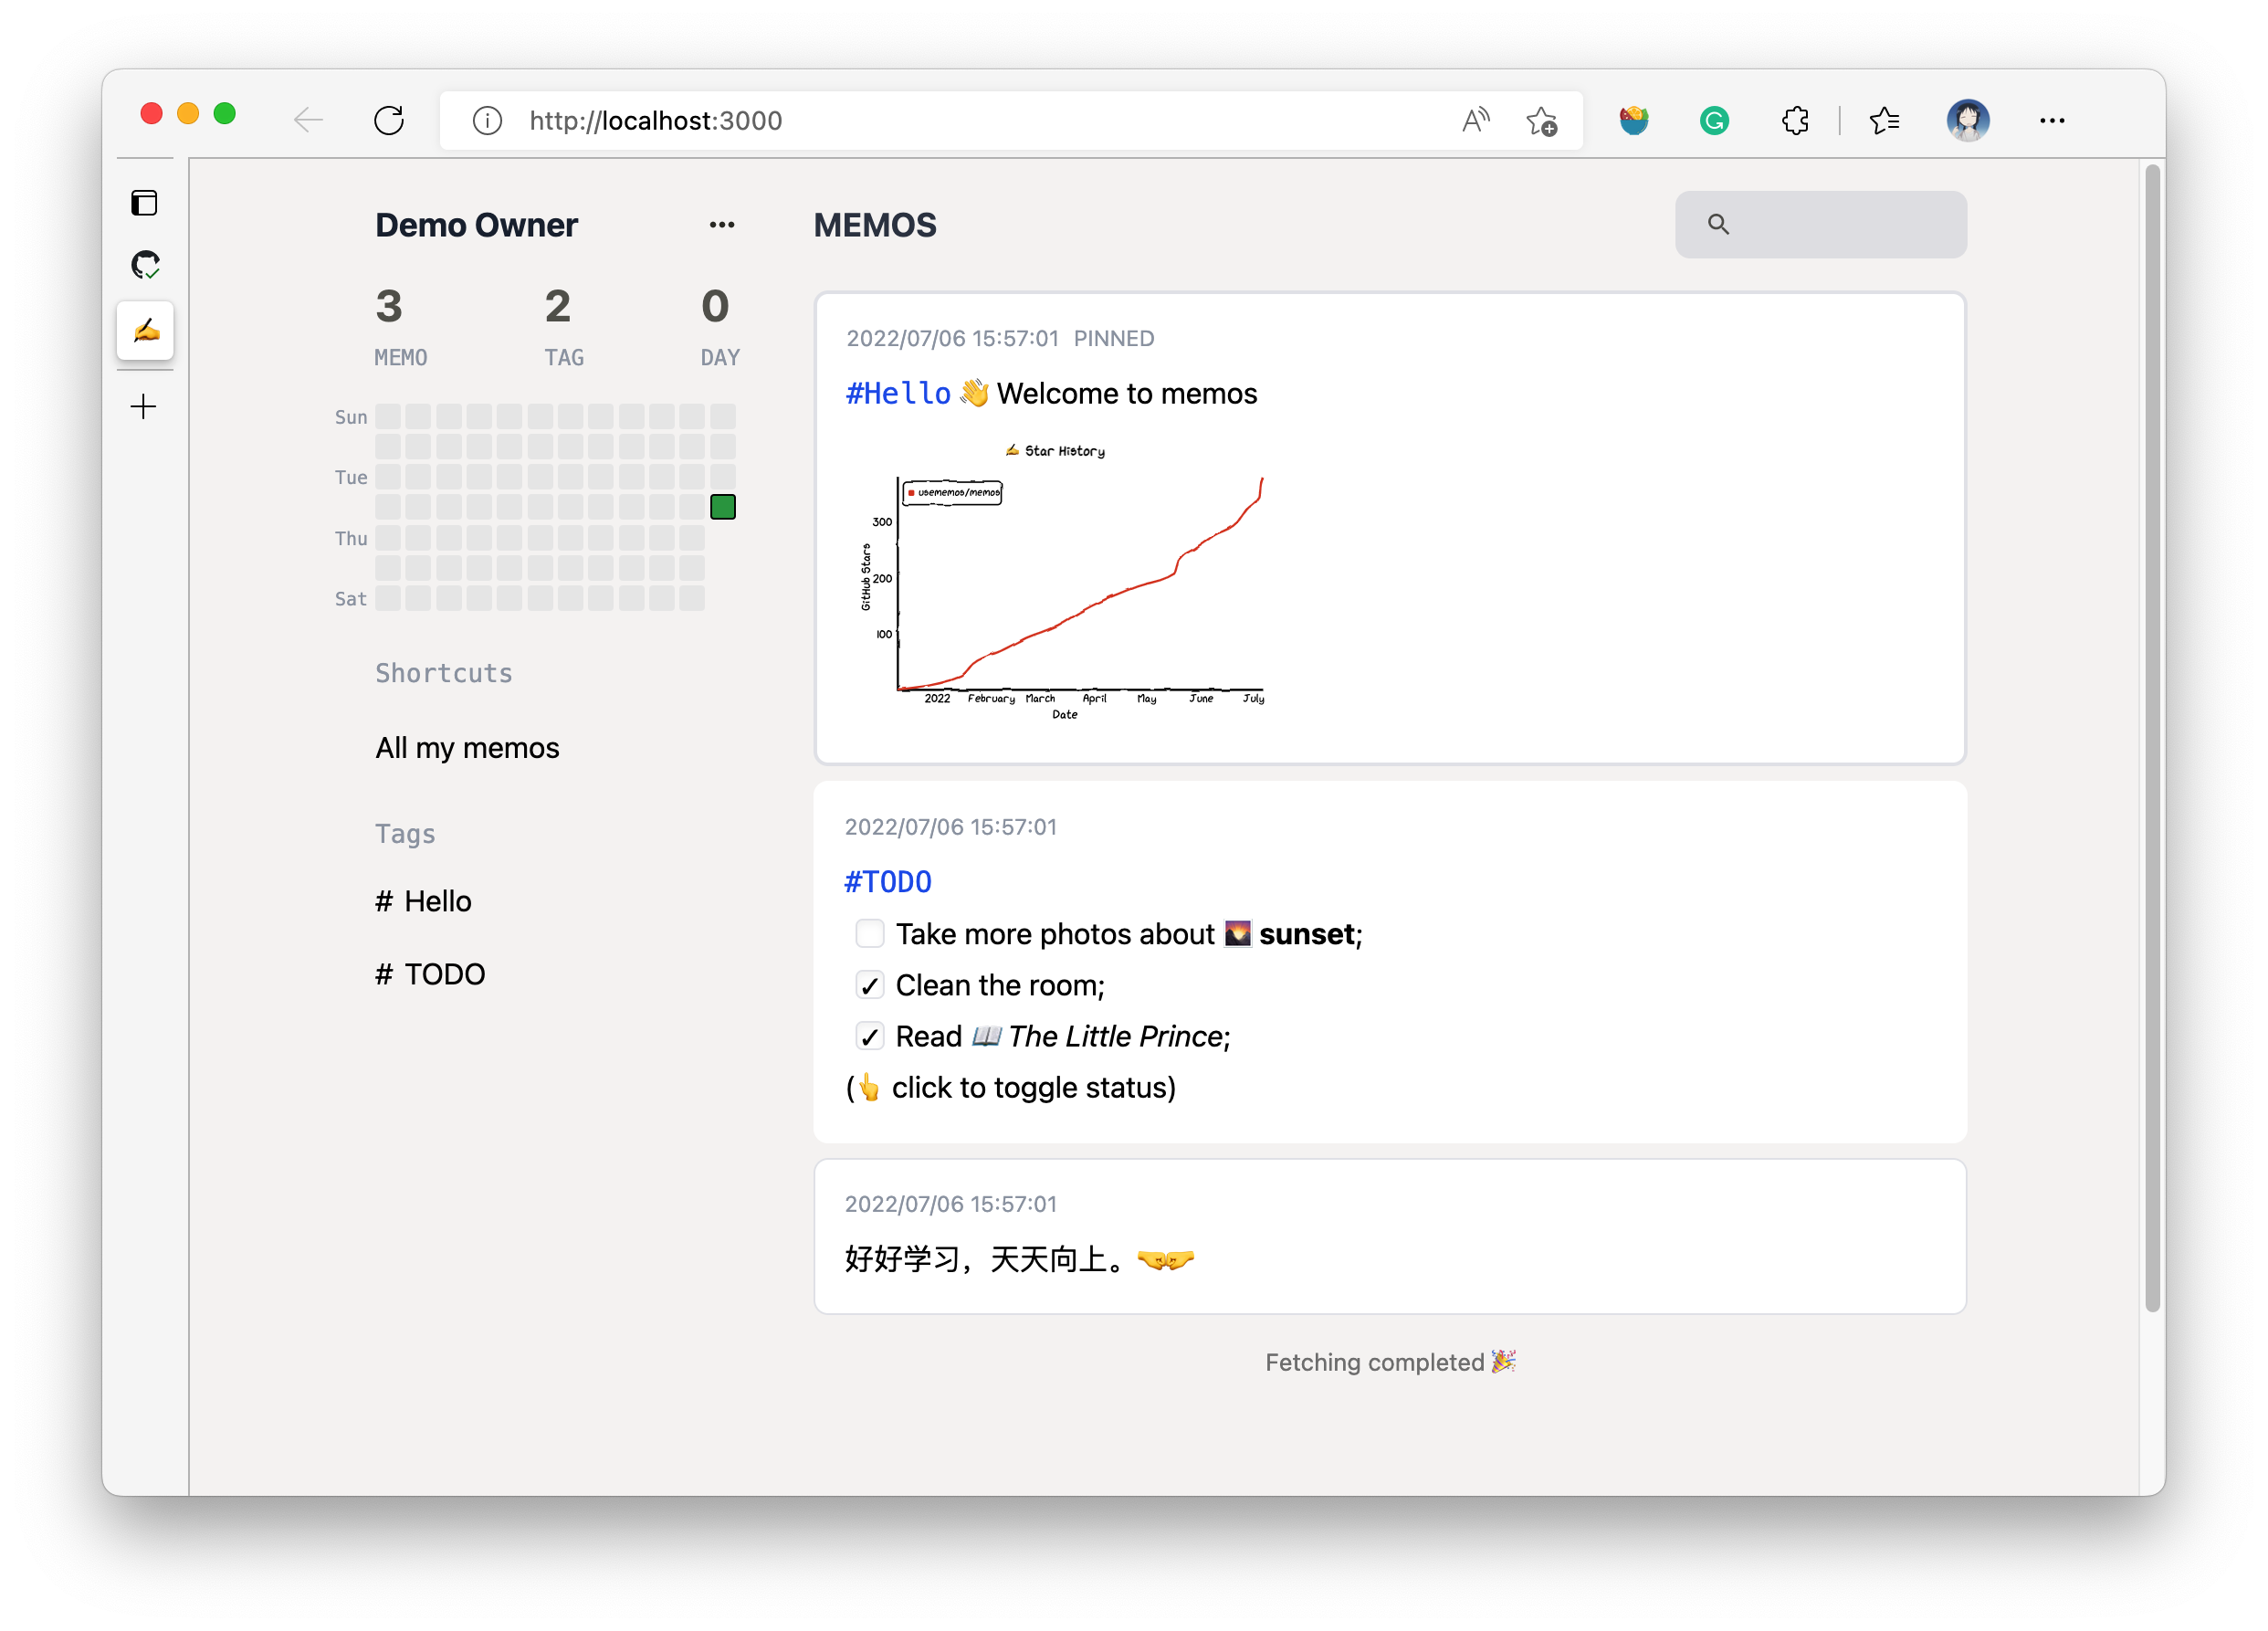
Task: Add page to favorites star icon
Action: 1541,121
